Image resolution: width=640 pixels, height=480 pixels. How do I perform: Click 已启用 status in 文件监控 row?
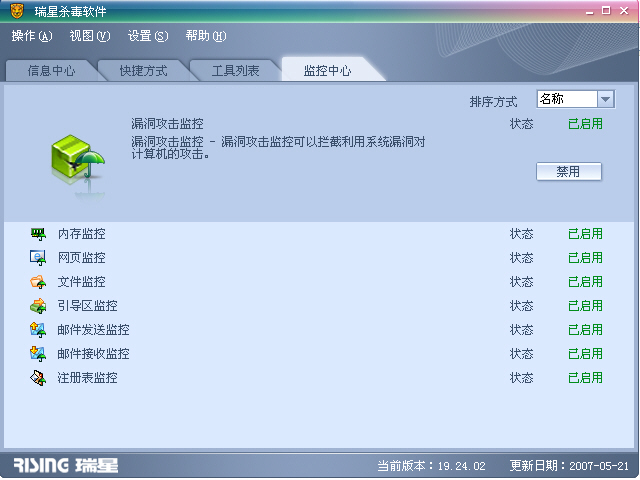point(585,282)
